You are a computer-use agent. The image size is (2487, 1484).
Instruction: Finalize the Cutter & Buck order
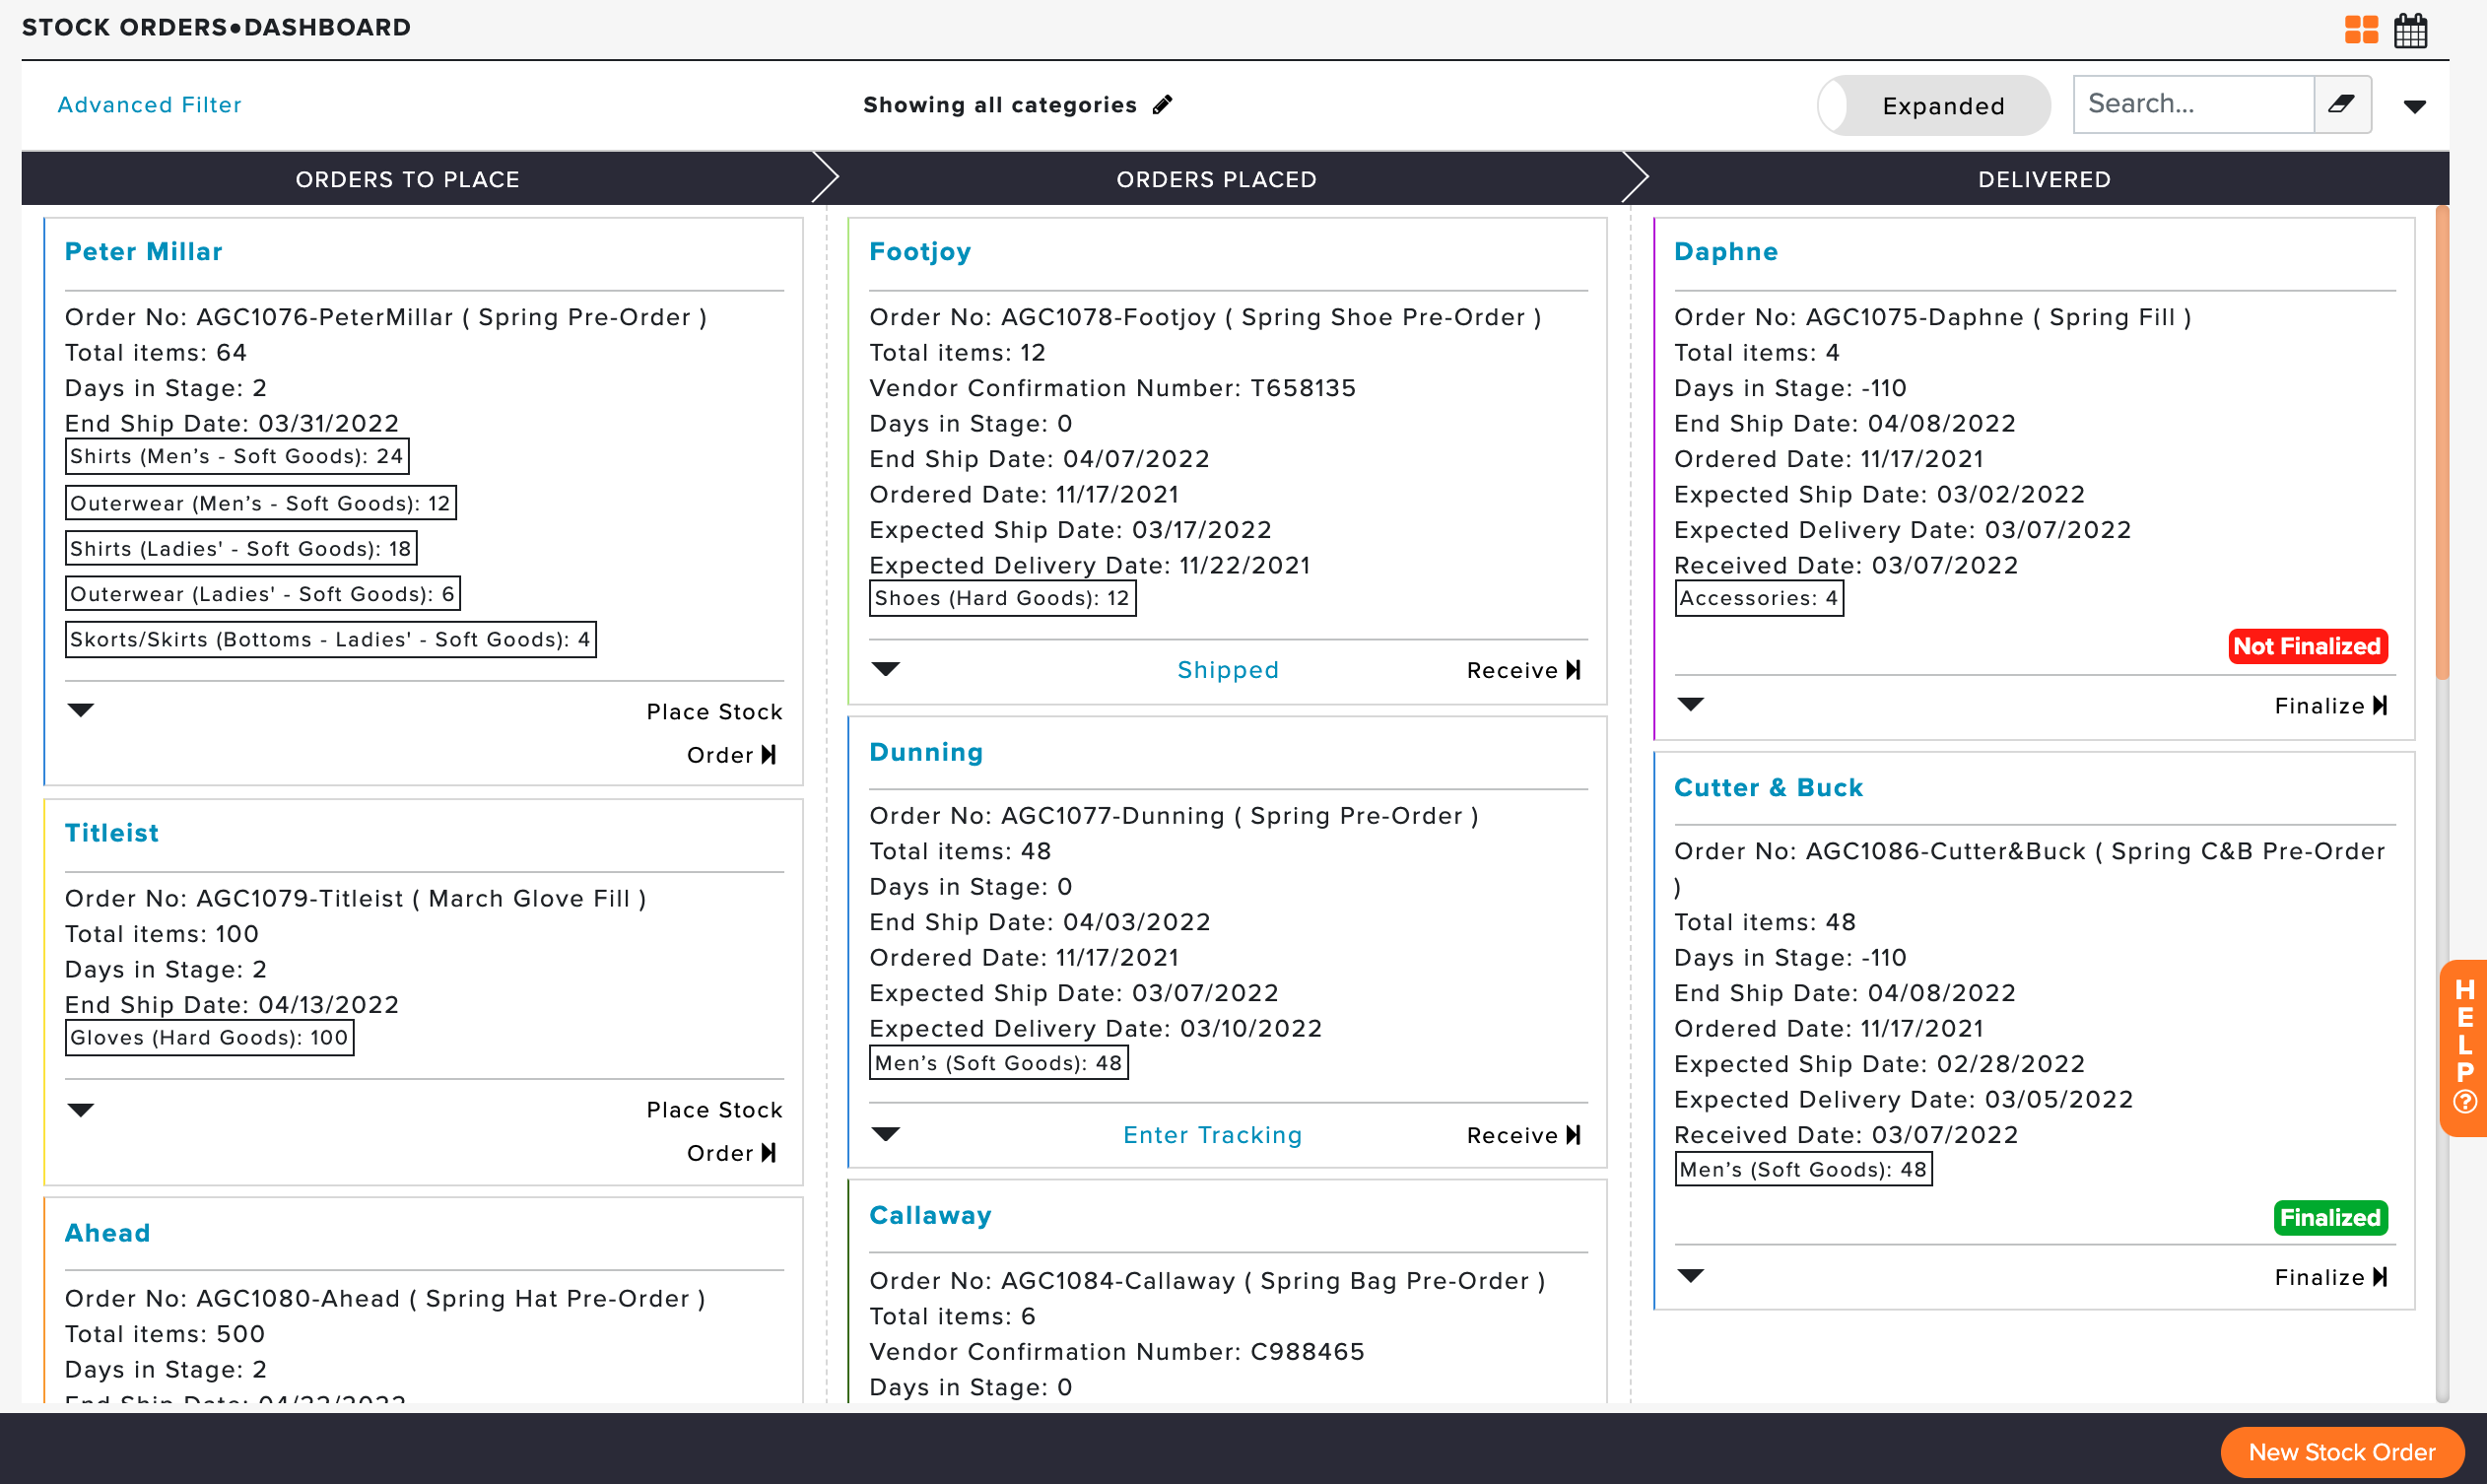(2331, 1277)
